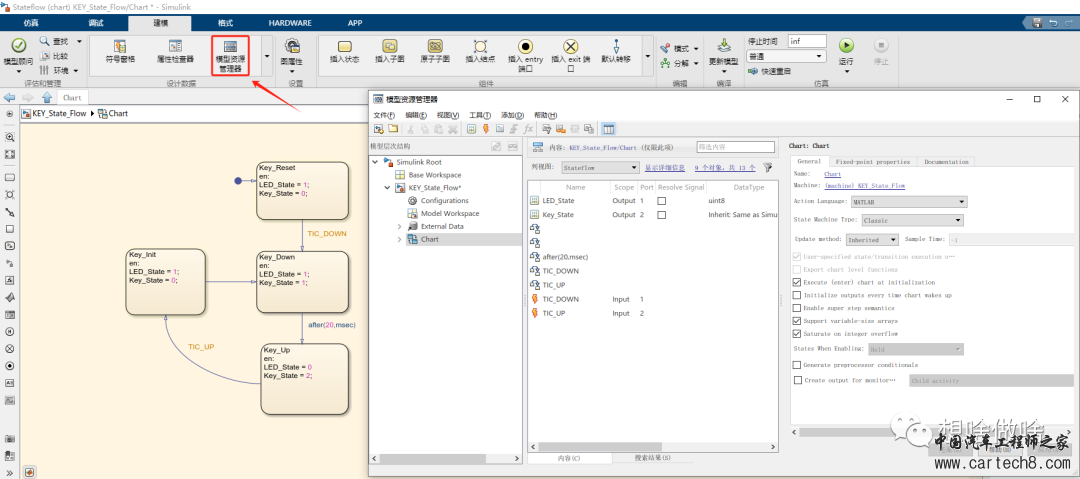Click the up-to-parent arrow beside the Chart tab
This screenshot has height=479, width=1080.
click(x=47, y=97)
